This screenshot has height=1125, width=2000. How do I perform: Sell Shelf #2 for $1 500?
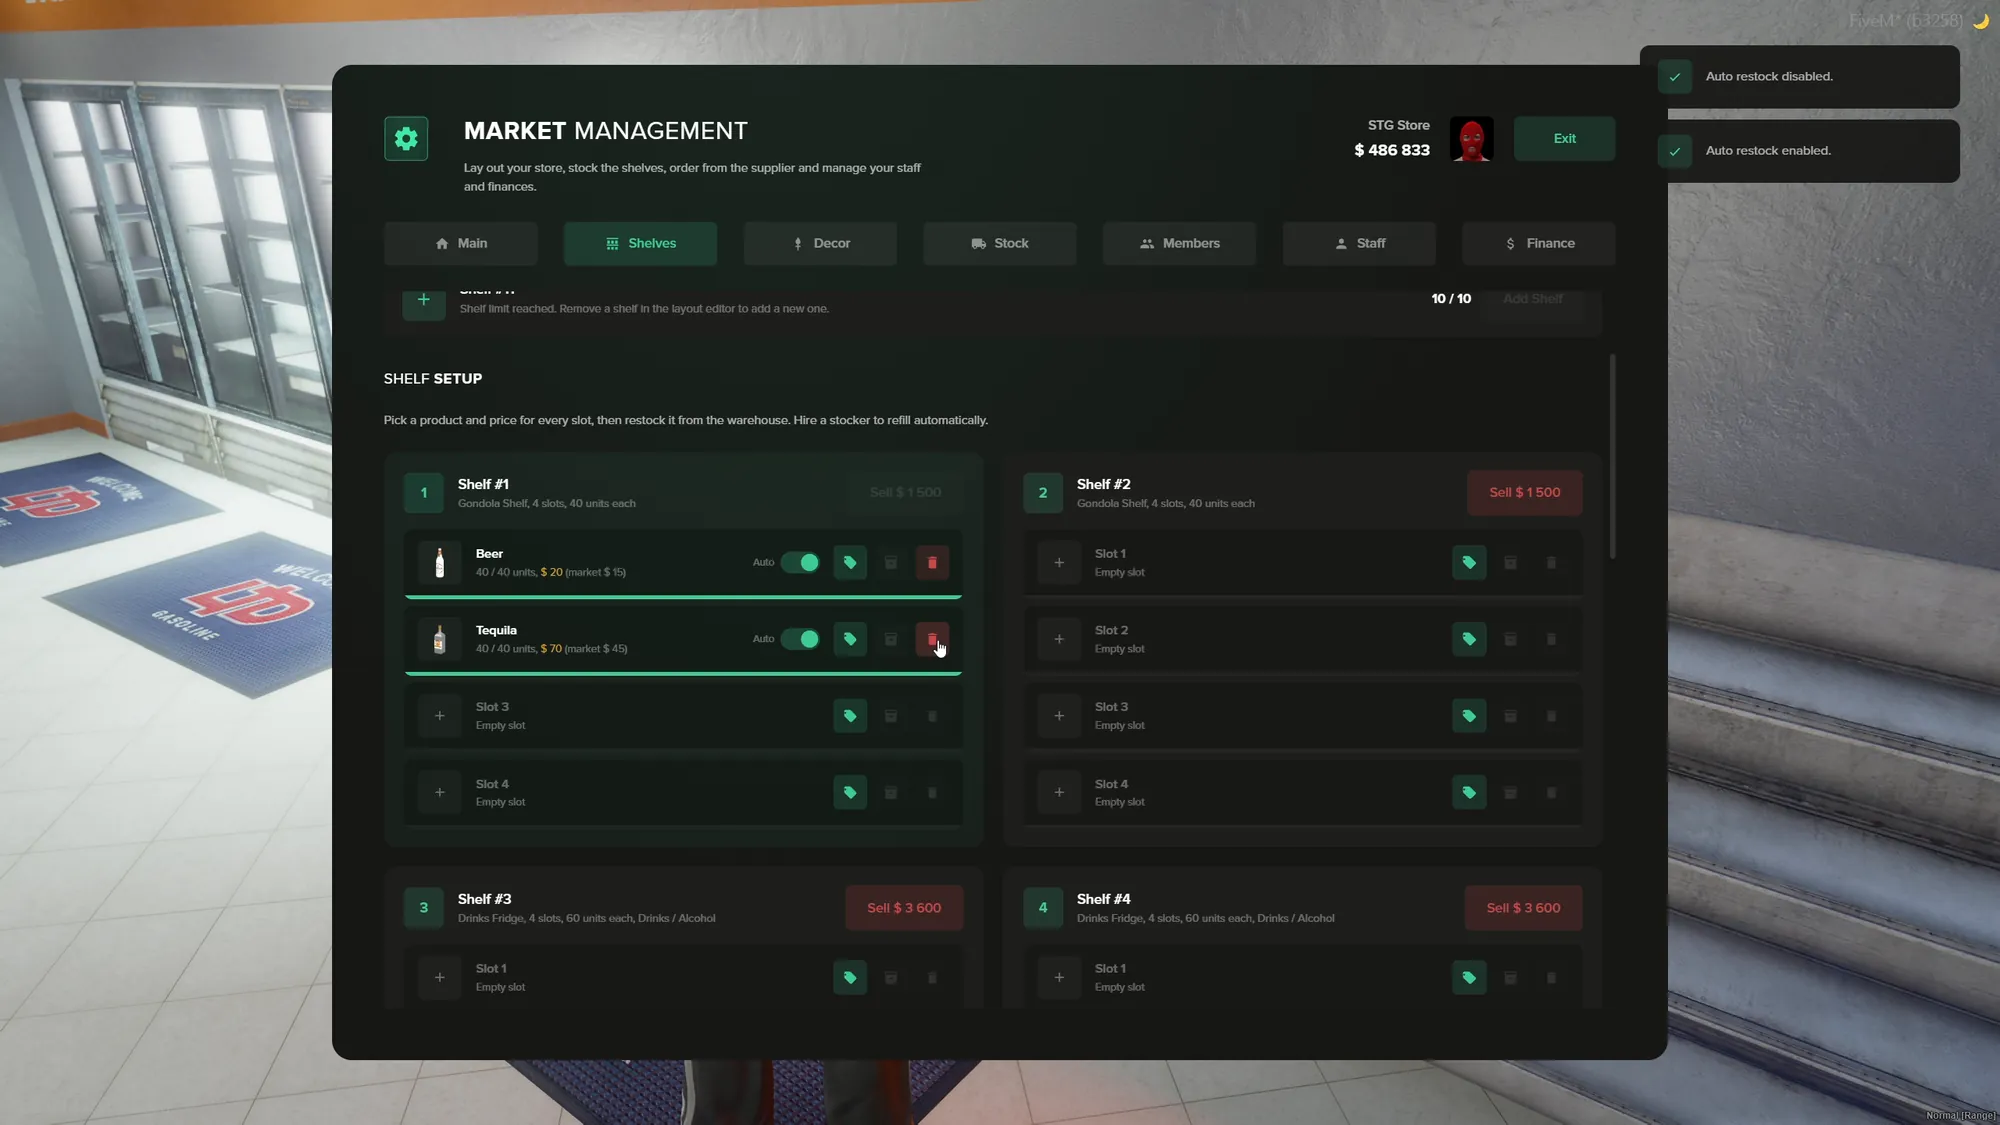(x=1524, y=492)
